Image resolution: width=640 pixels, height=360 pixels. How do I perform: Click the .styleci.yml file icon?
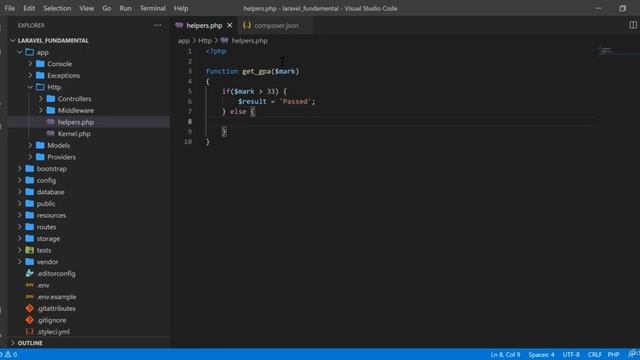coord(29,331)
